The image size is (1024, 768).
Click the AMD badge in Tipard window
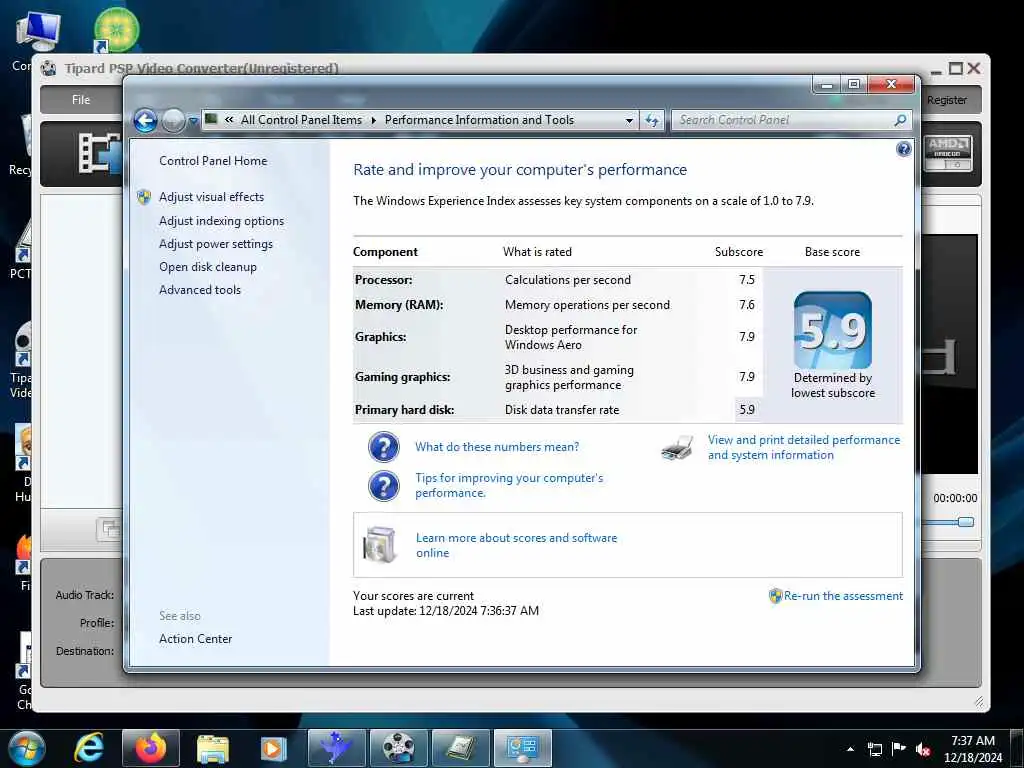point(948,154)
